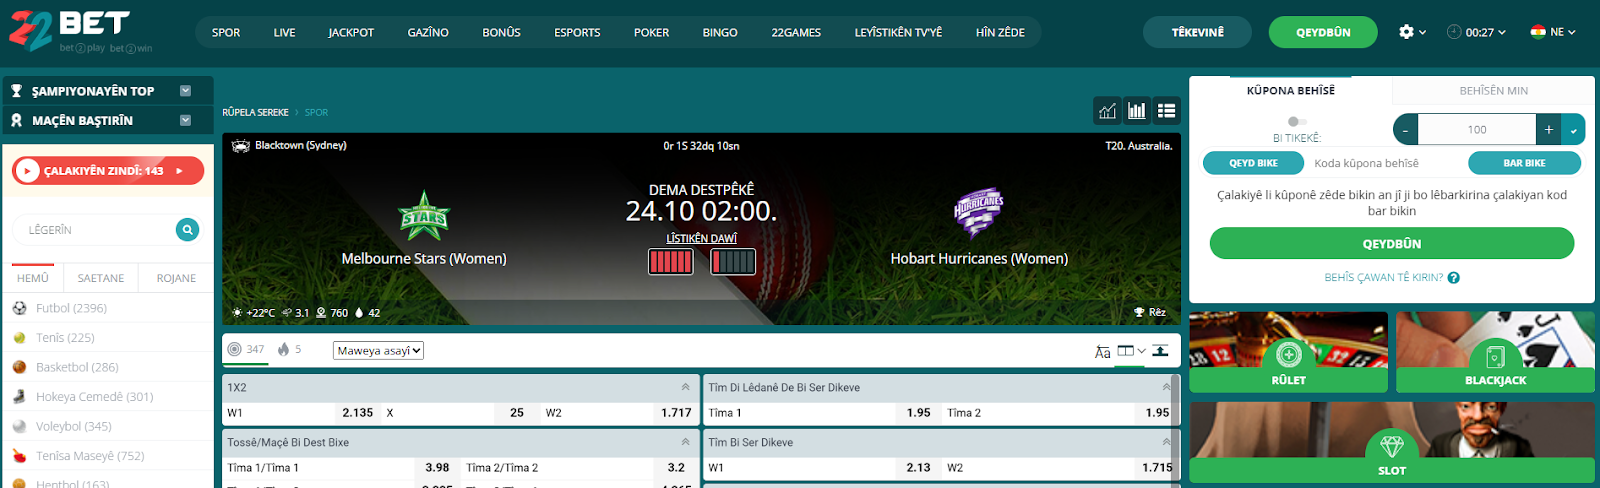
Task: Open the NE language flag selector
Action: coord(1553,32)
